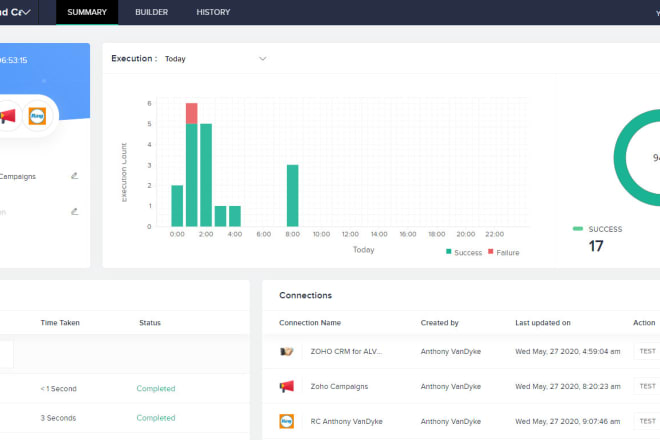Expand the flow name dropdown chevron
This screenshot has width=660, height=440.
[26, 13]
